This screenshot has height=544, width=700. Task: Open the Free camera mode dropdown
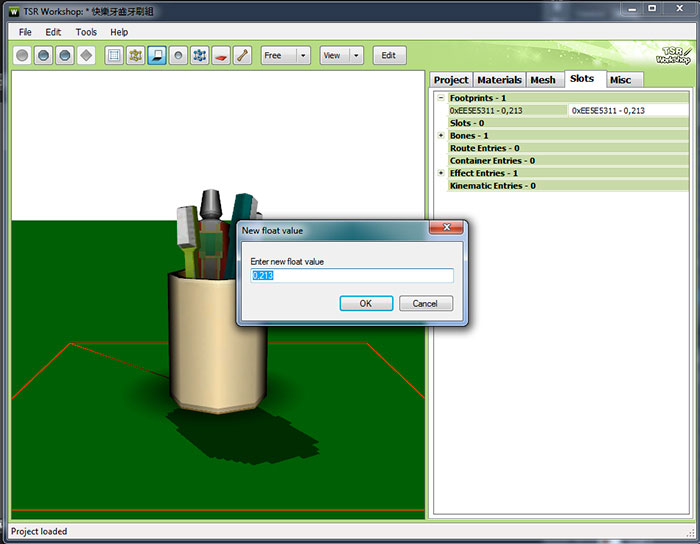[303, 56]
